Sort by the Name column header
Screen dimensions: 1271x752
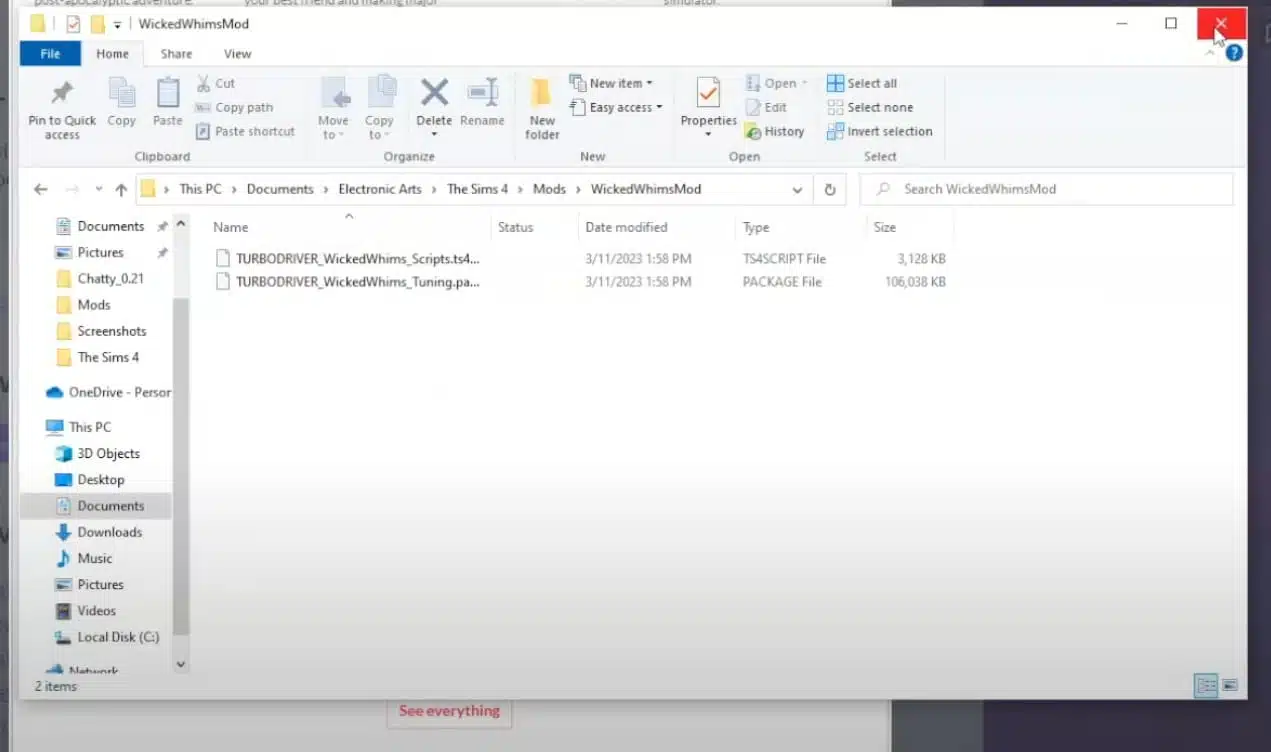point(231,227)
